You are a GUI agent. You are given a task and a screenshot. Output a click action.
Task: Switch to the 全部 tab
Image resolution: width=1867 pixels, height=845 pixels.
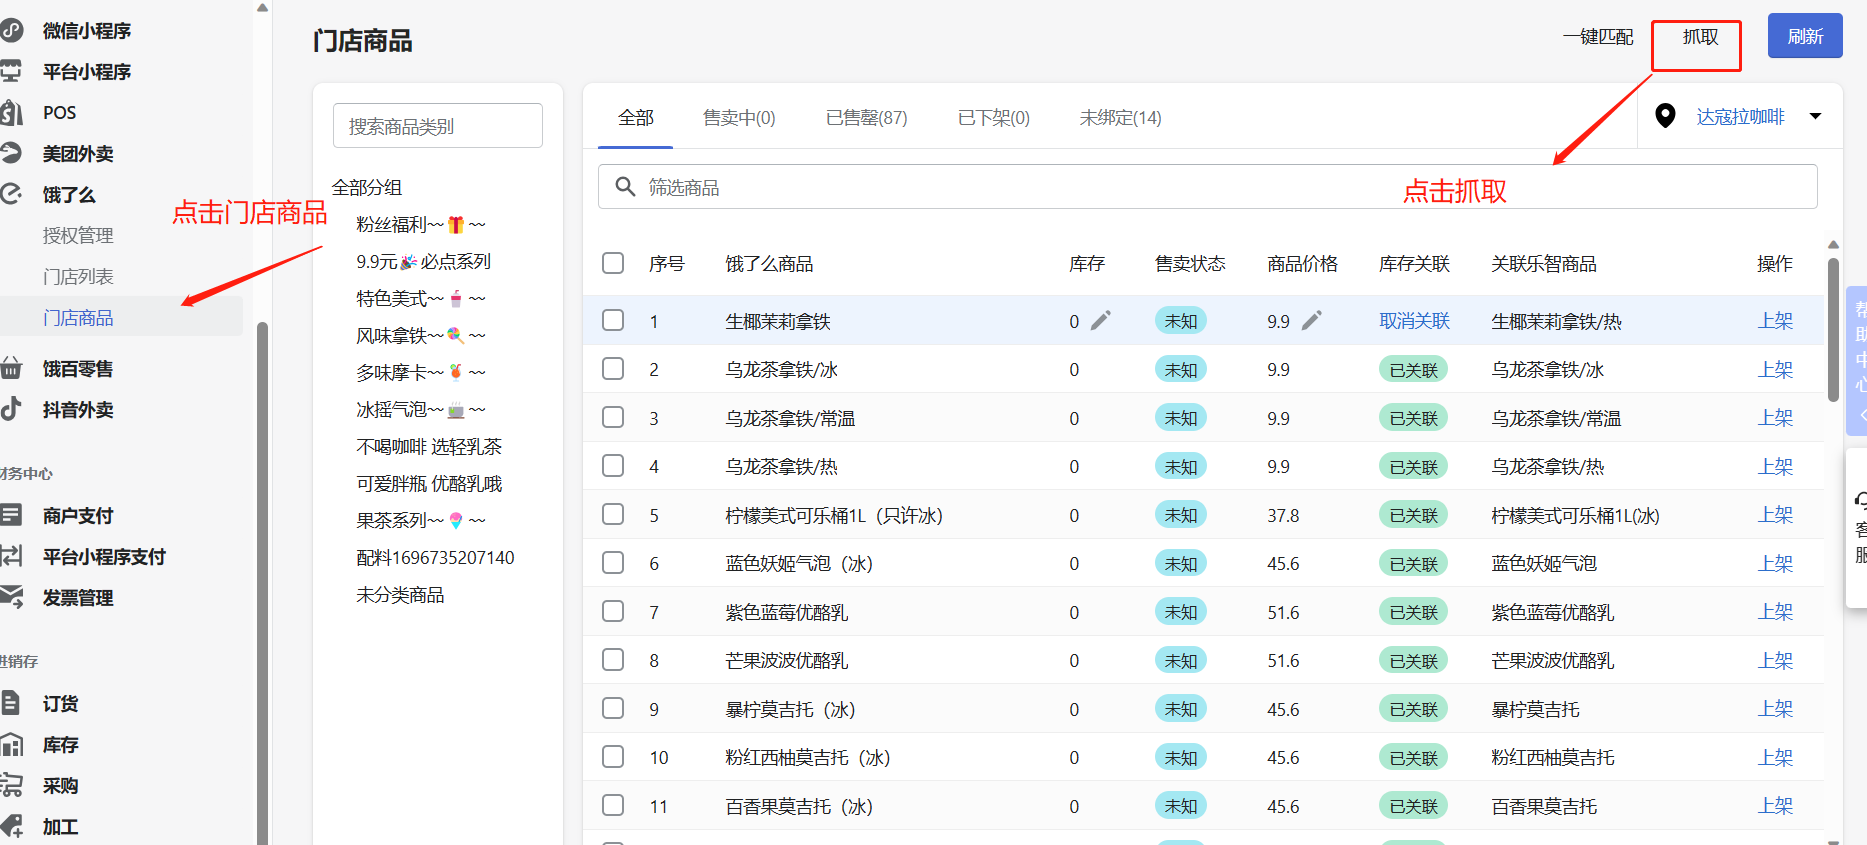636,118
